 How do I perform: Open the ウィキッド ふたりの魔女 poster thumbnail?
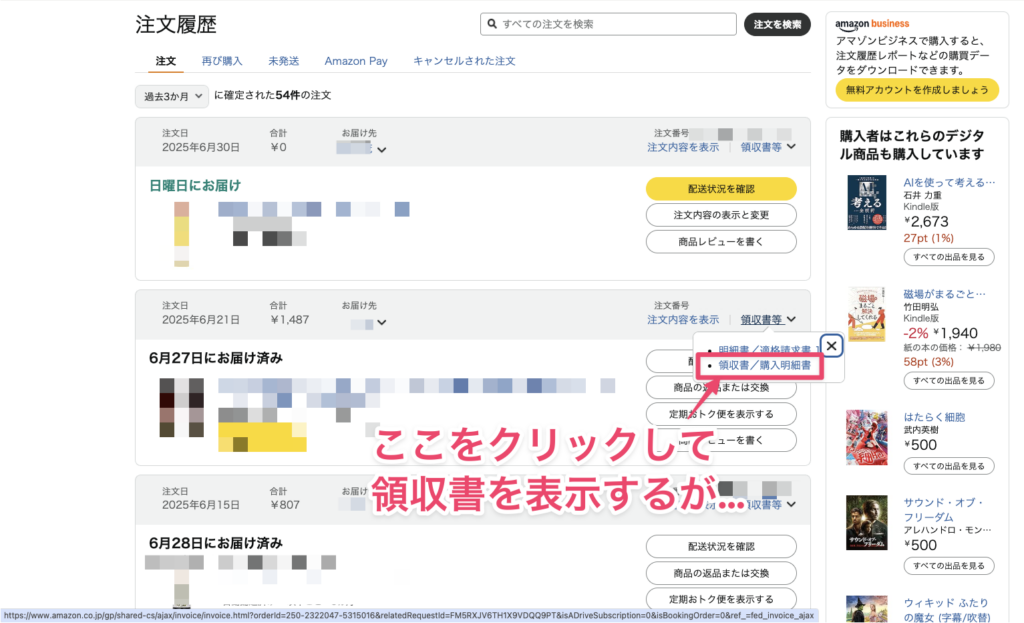pyautogui.click(x=867, y=609)
